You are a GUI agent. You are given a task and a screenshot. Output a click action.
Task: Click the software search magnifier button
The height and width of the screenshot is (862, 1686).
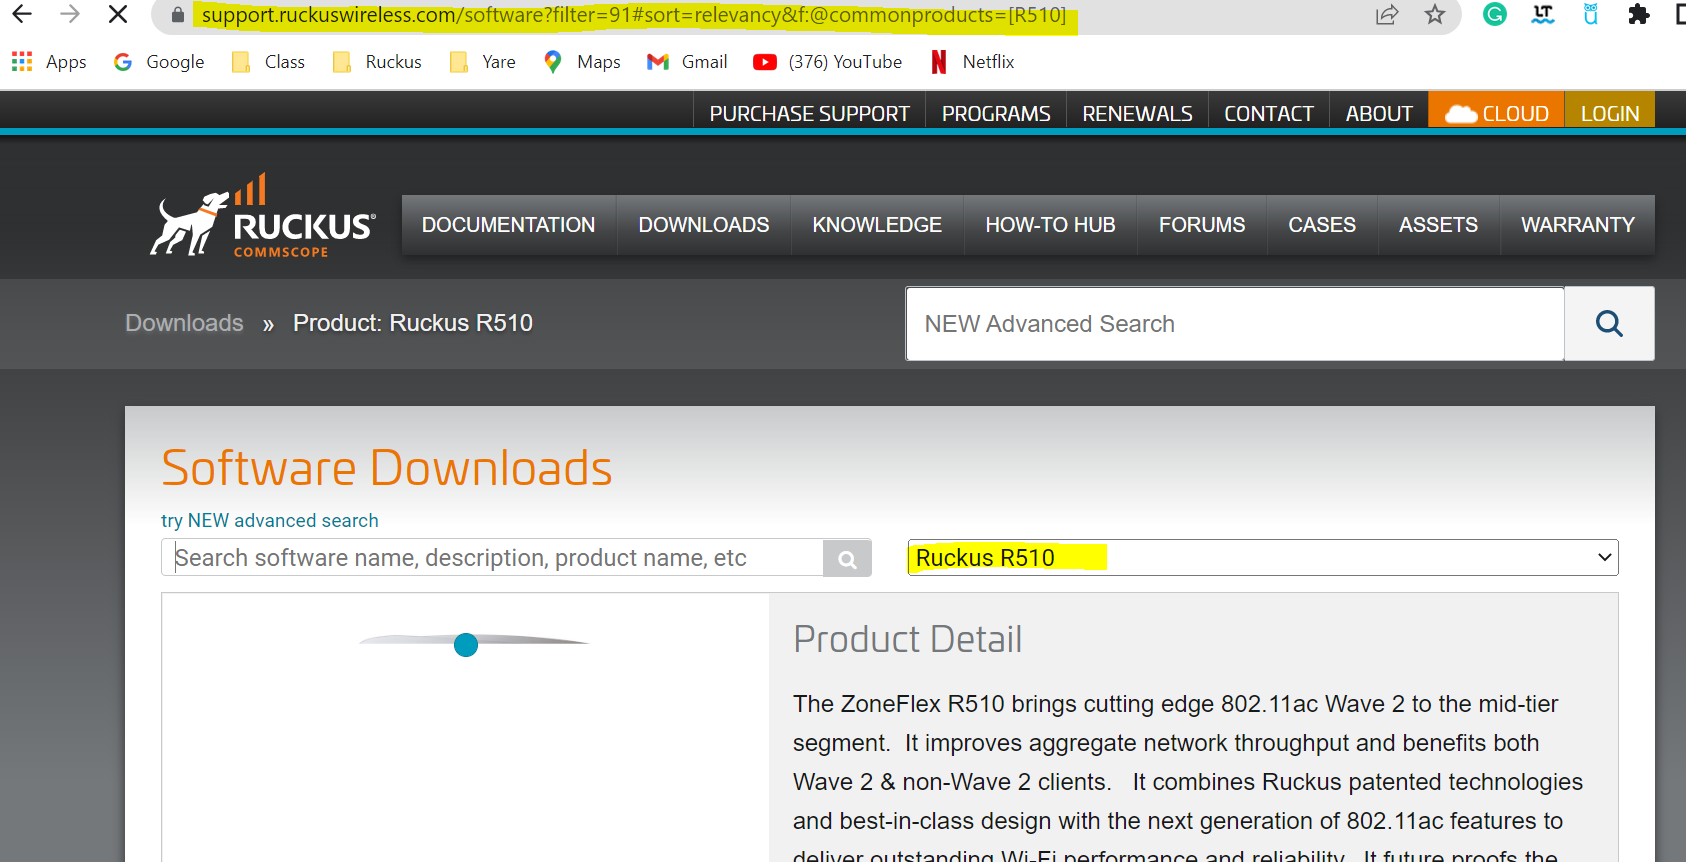coord(847,558)
